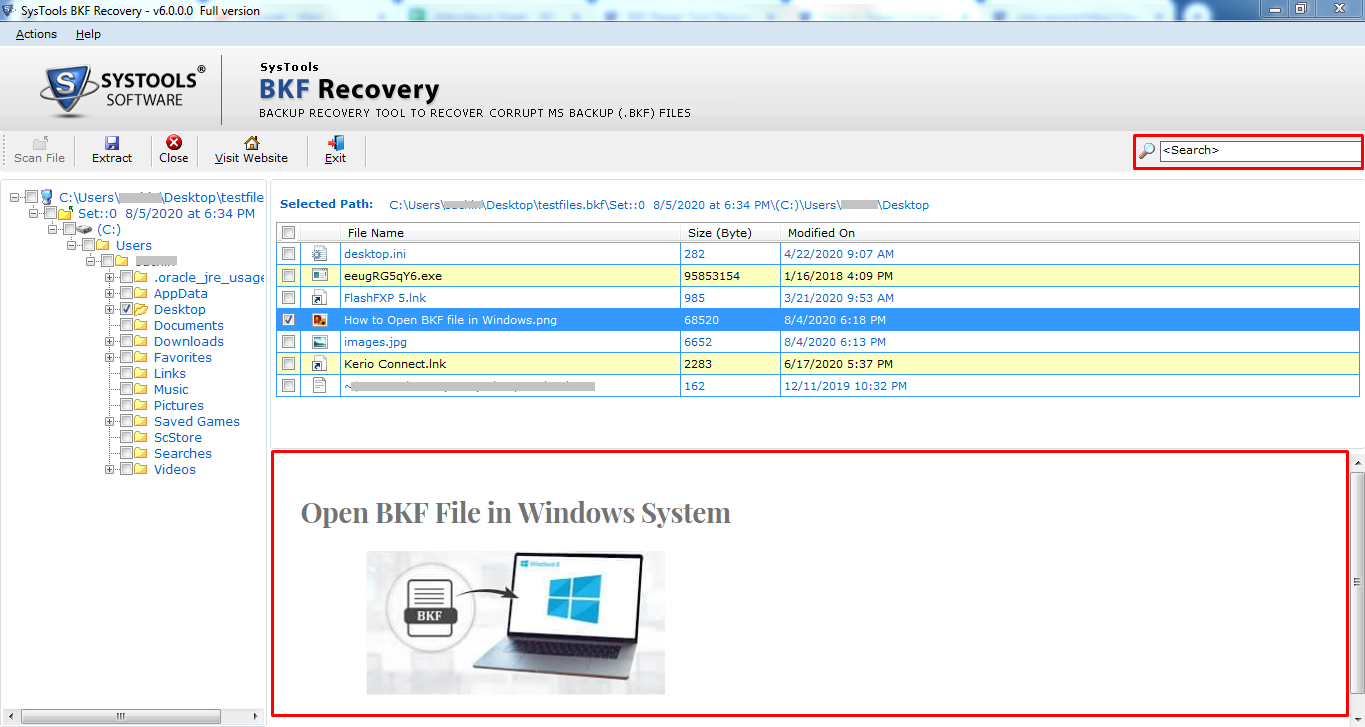Sort by the File Name column header

[x=510, y=232]
